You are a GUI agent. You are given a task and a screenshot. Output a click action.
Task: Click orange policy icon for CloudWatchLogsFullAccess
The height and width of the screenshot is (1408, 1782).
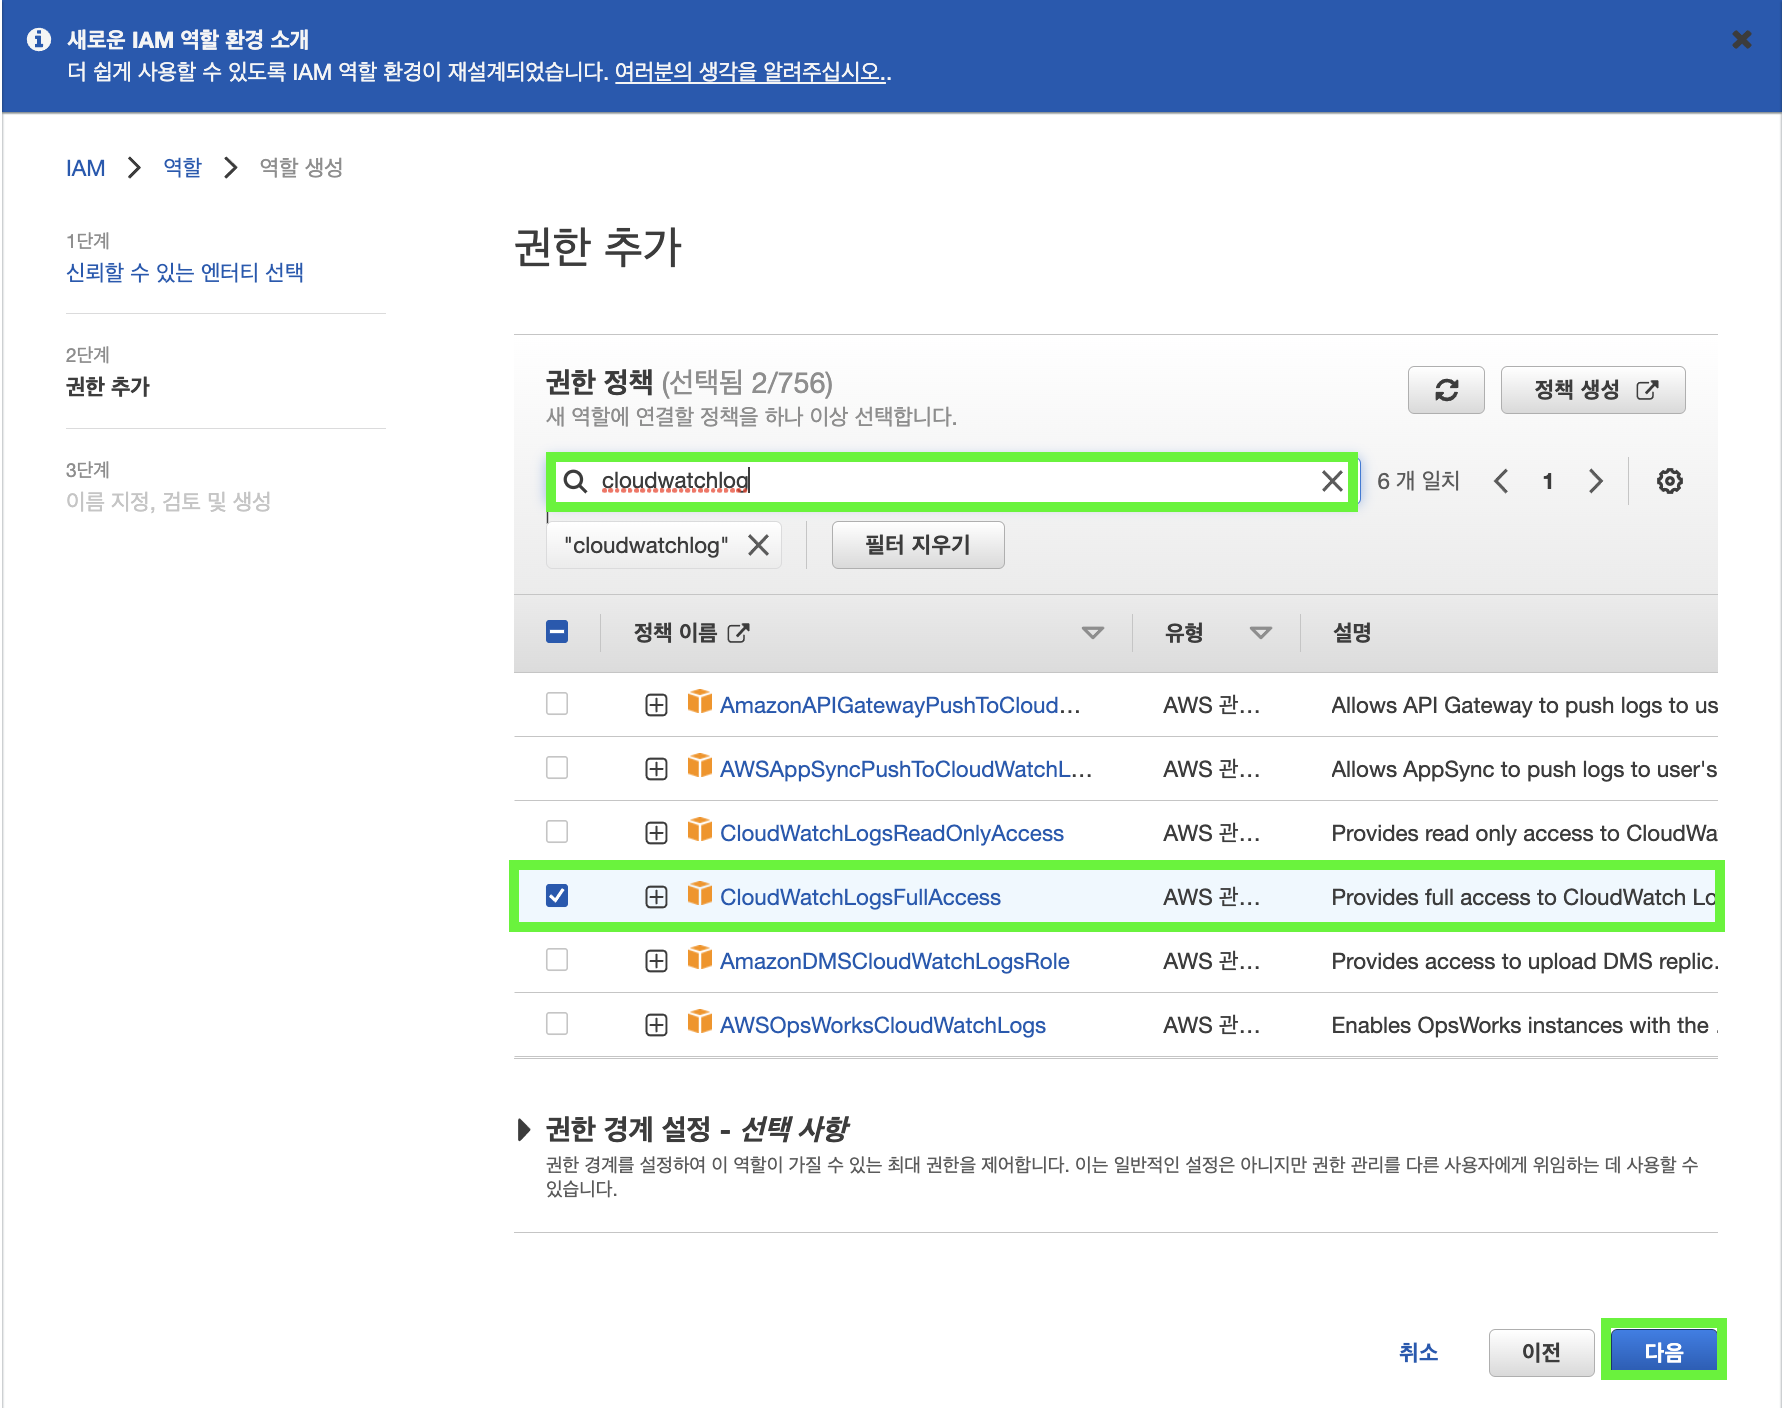click(700, 894)
